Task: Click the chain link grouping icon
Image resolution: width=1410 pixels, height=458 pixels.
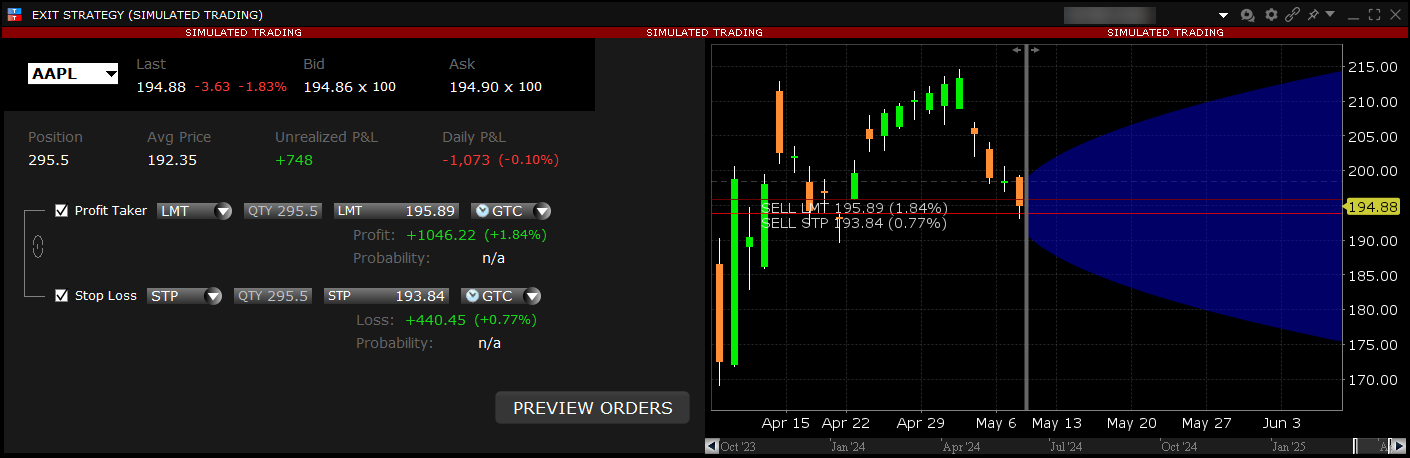Action: pyautogui.click(x=1292, y=15)
